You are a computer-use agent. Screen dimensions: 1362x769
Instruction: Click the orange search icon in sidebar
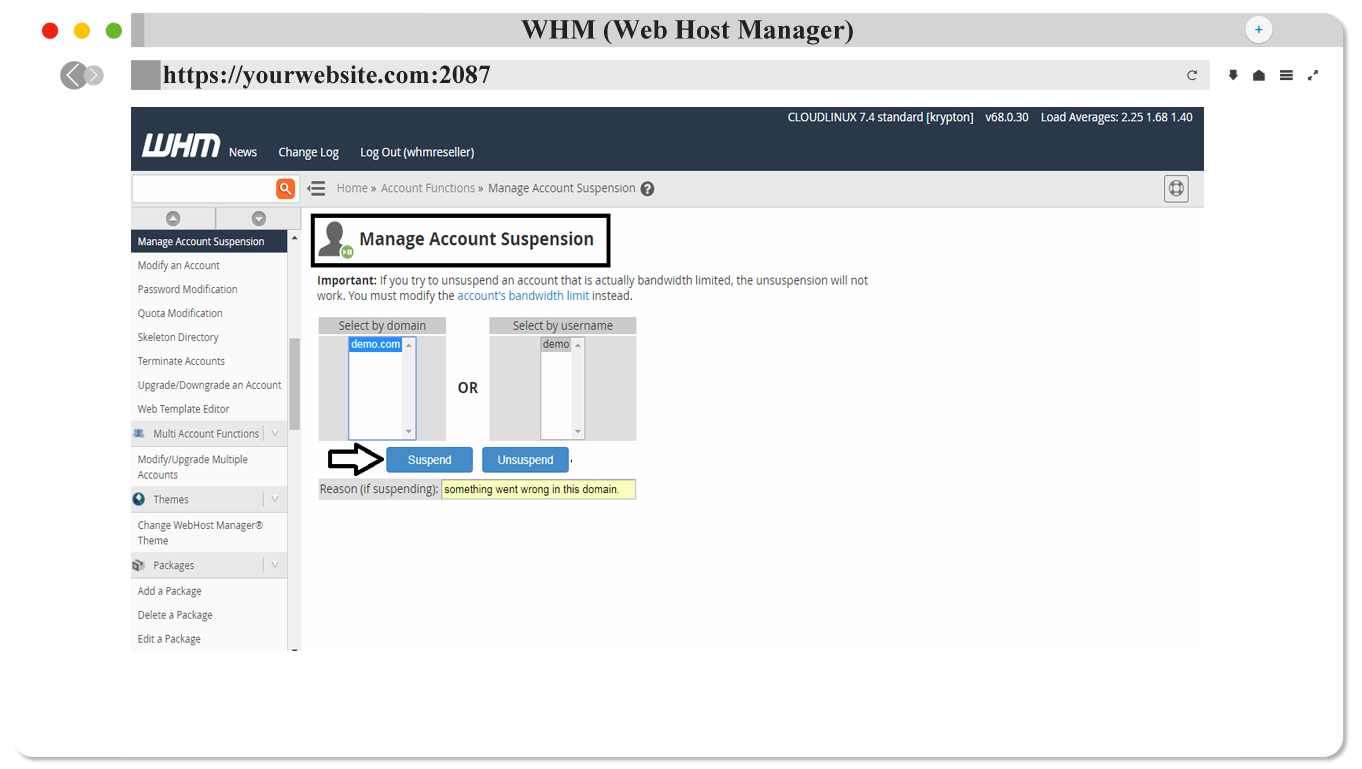click(x=285, y=188)
